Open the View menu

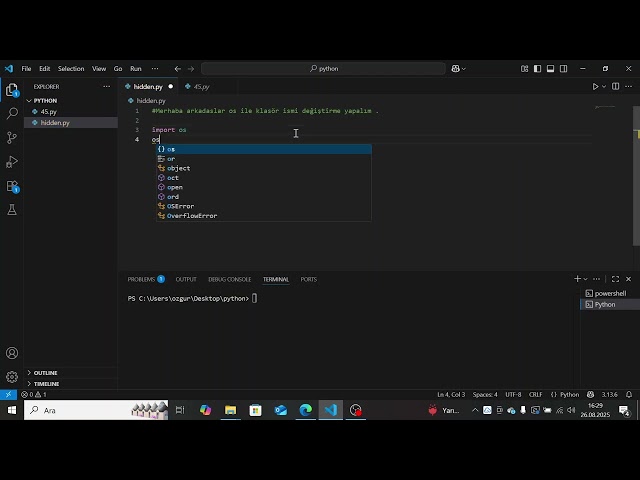pyautogui.click(x=99, y=69)
